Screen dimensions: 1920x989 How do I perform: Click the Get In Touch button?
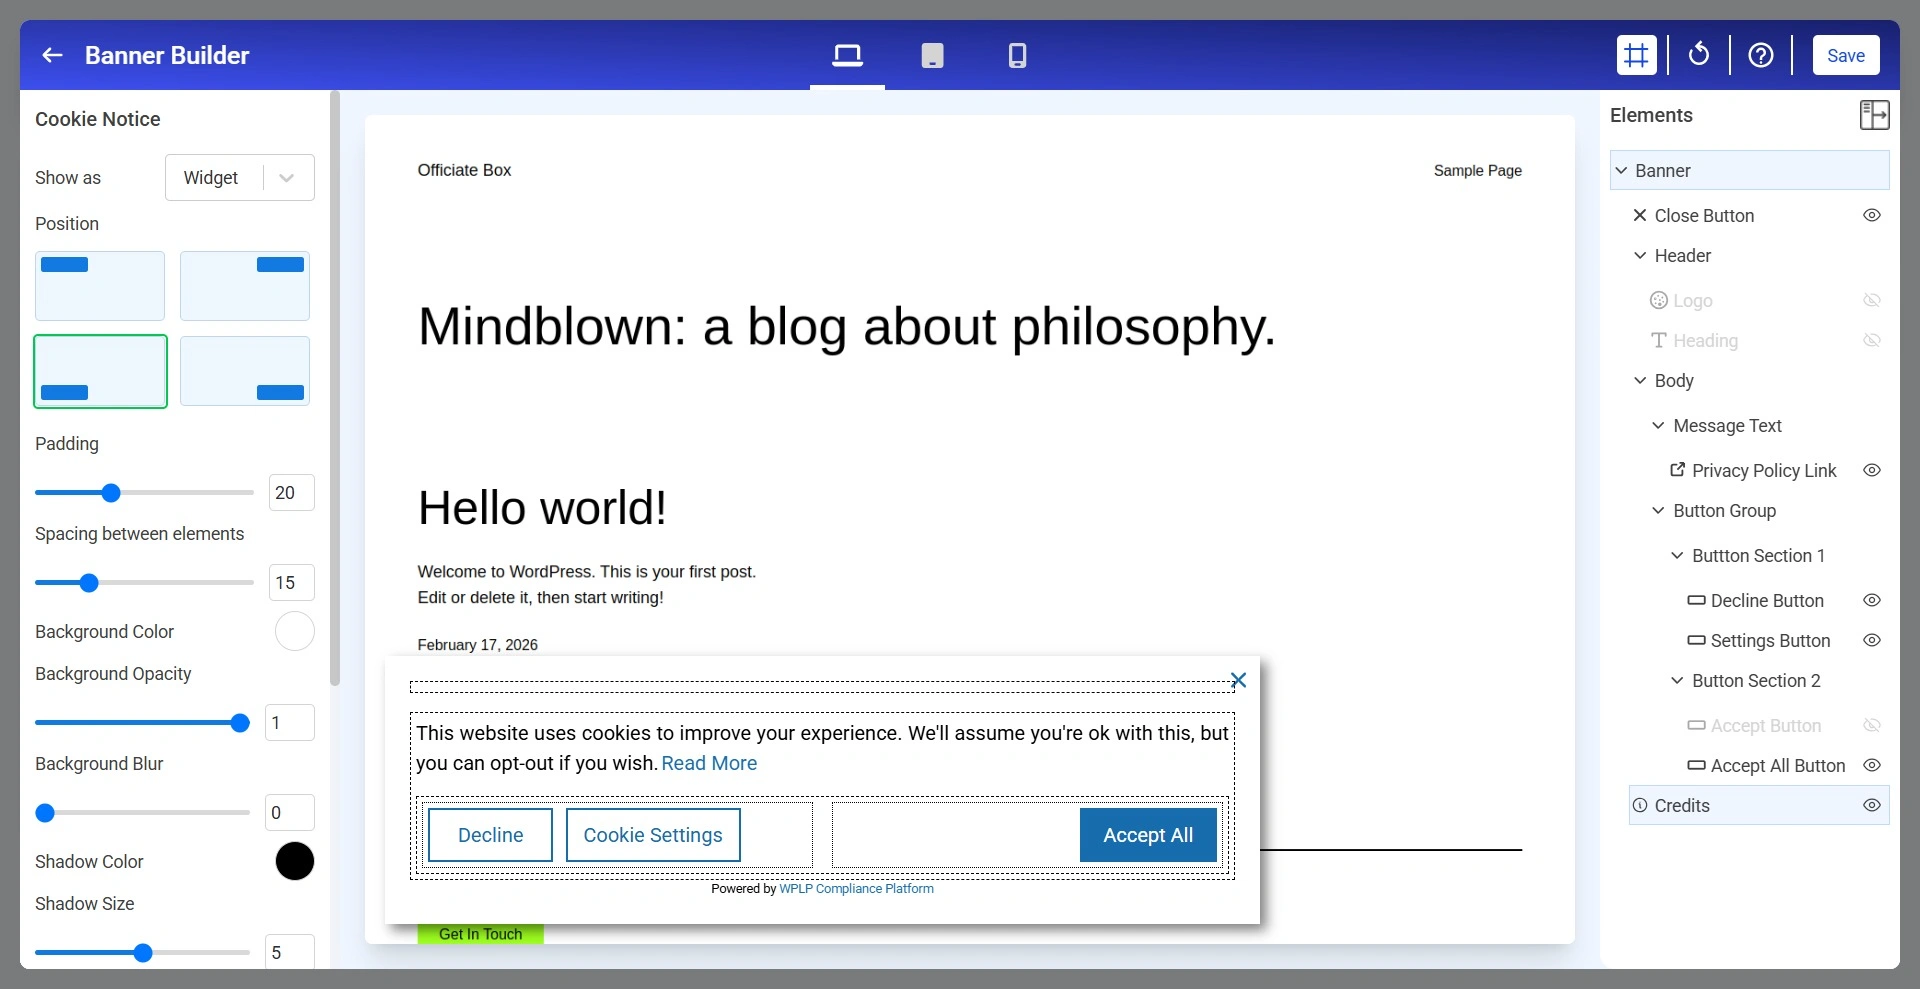coord(480,934)
